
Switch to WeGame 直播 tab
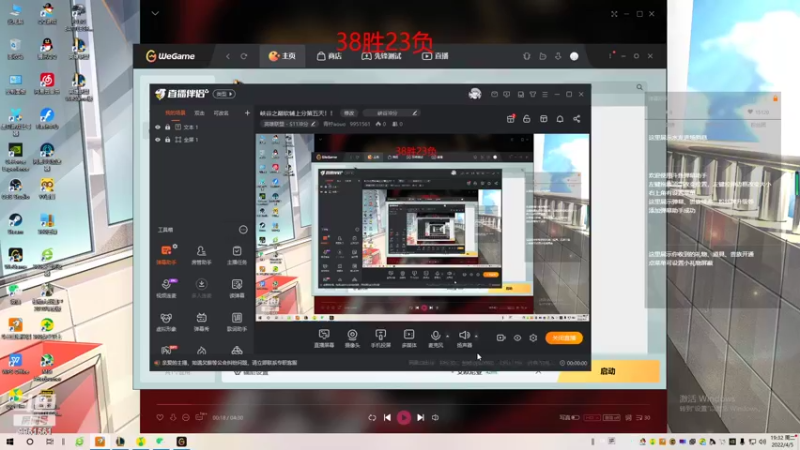(435, 56)
